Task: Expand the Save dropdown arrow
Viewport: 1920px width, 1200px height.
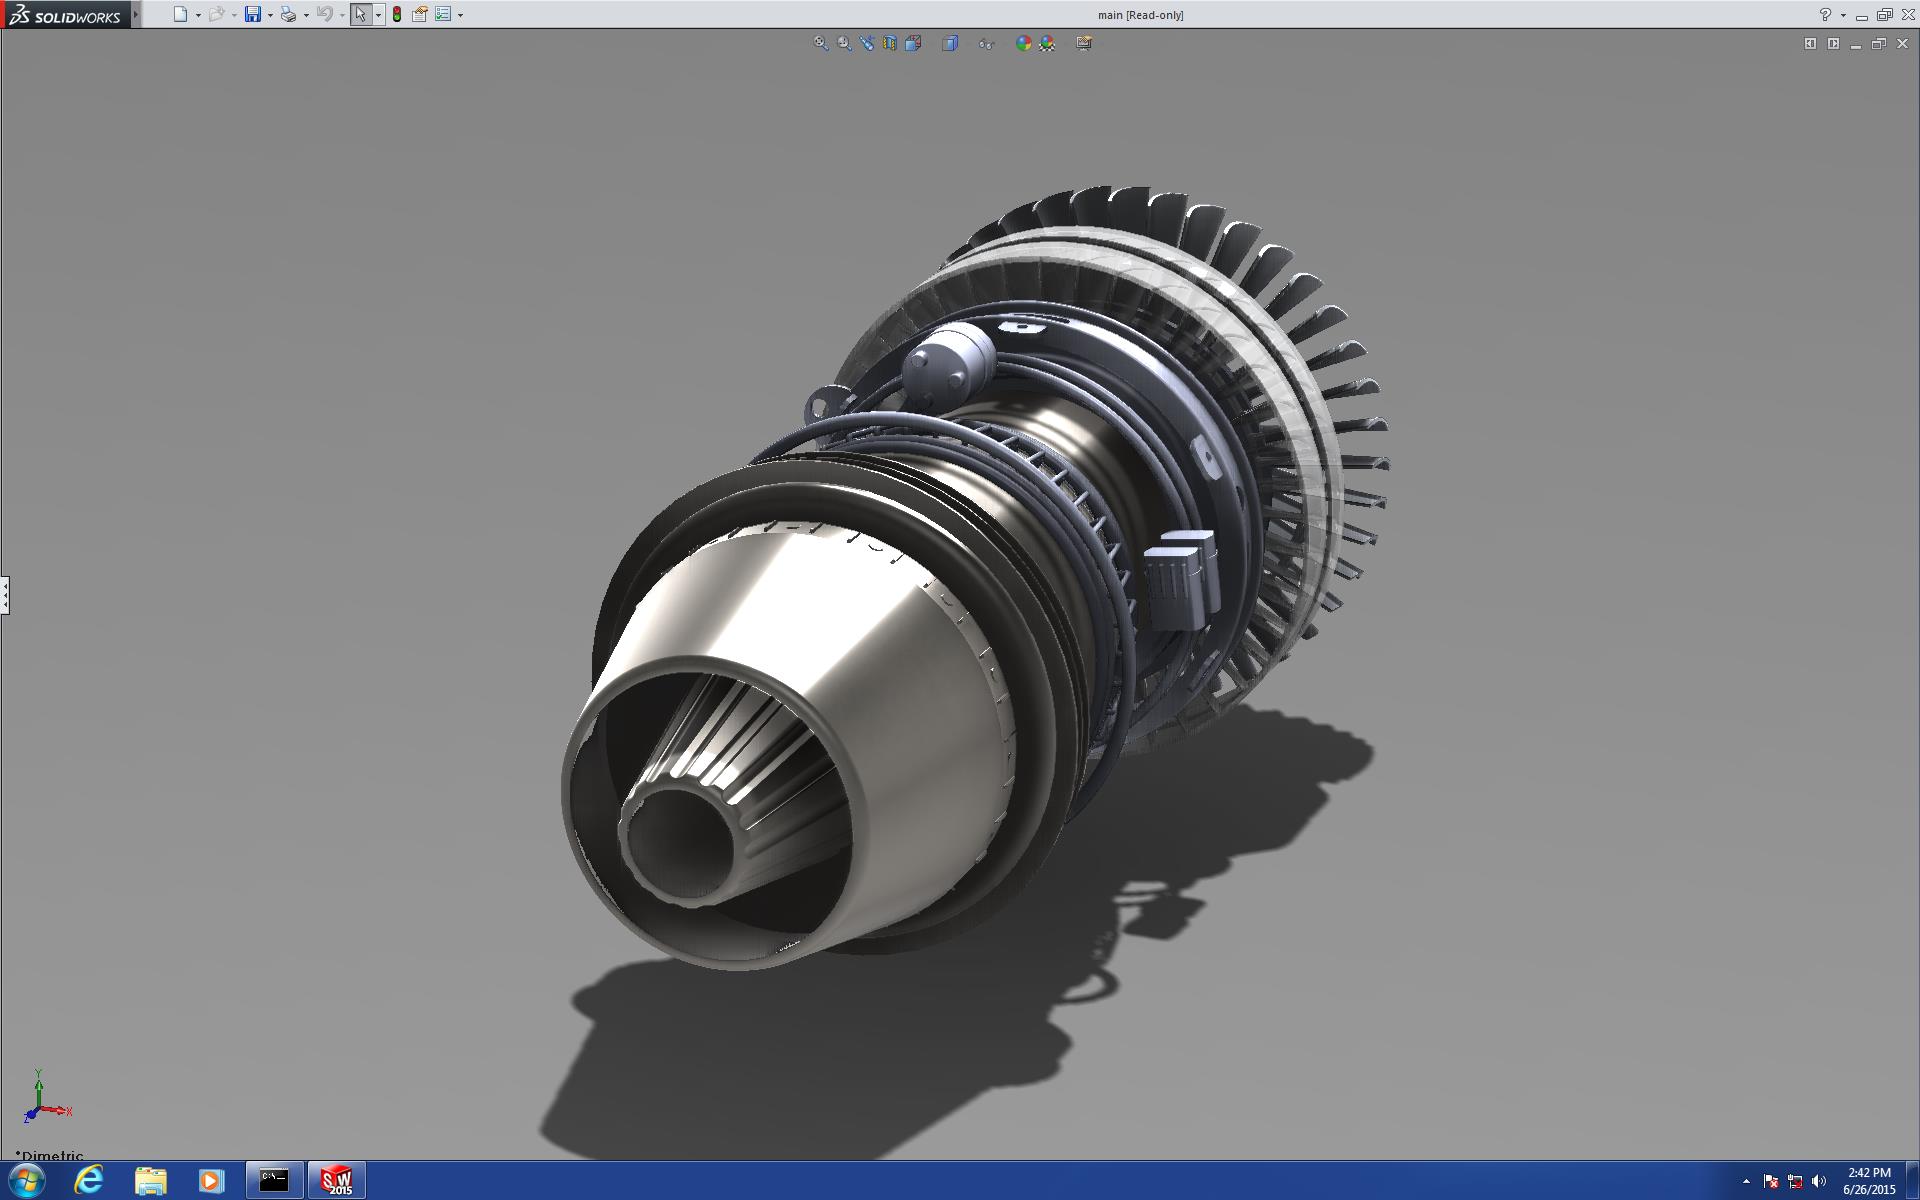Action: (x=270, y=15)
